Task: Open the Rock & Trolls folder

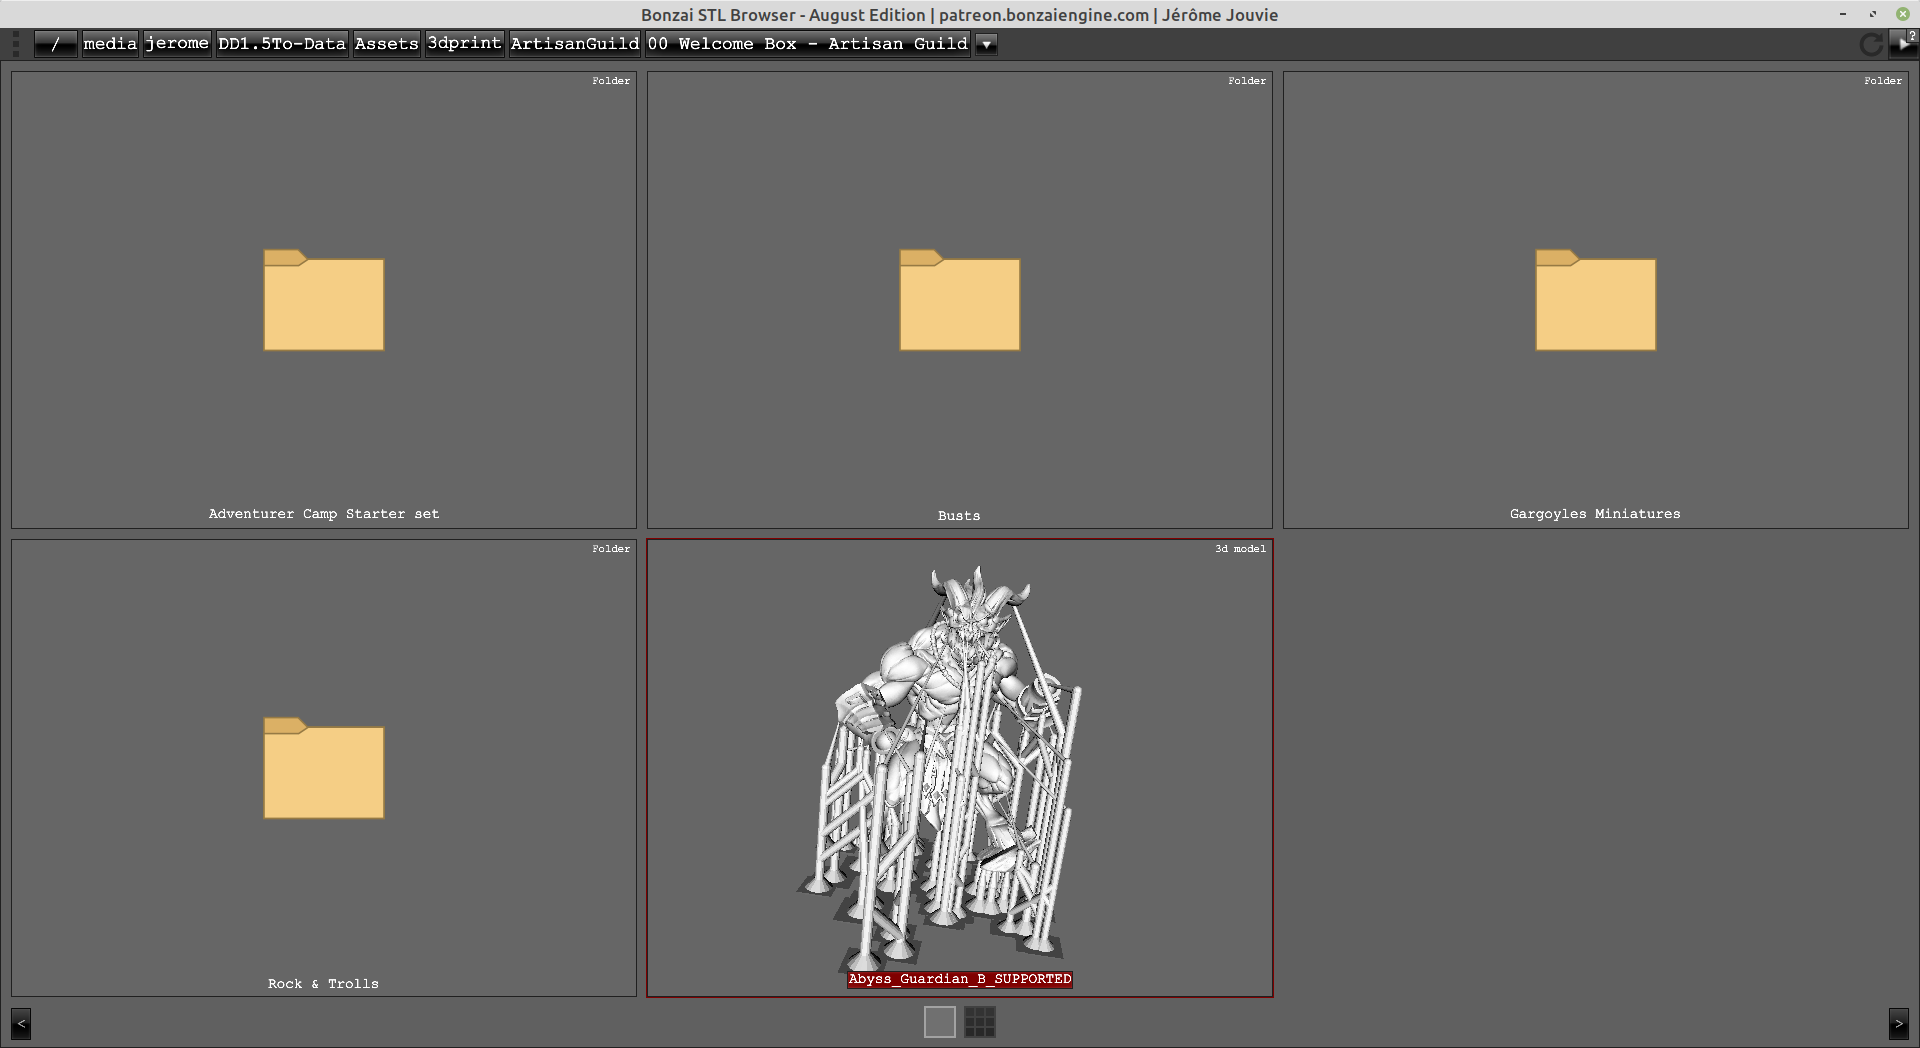Action: point(324,768)
